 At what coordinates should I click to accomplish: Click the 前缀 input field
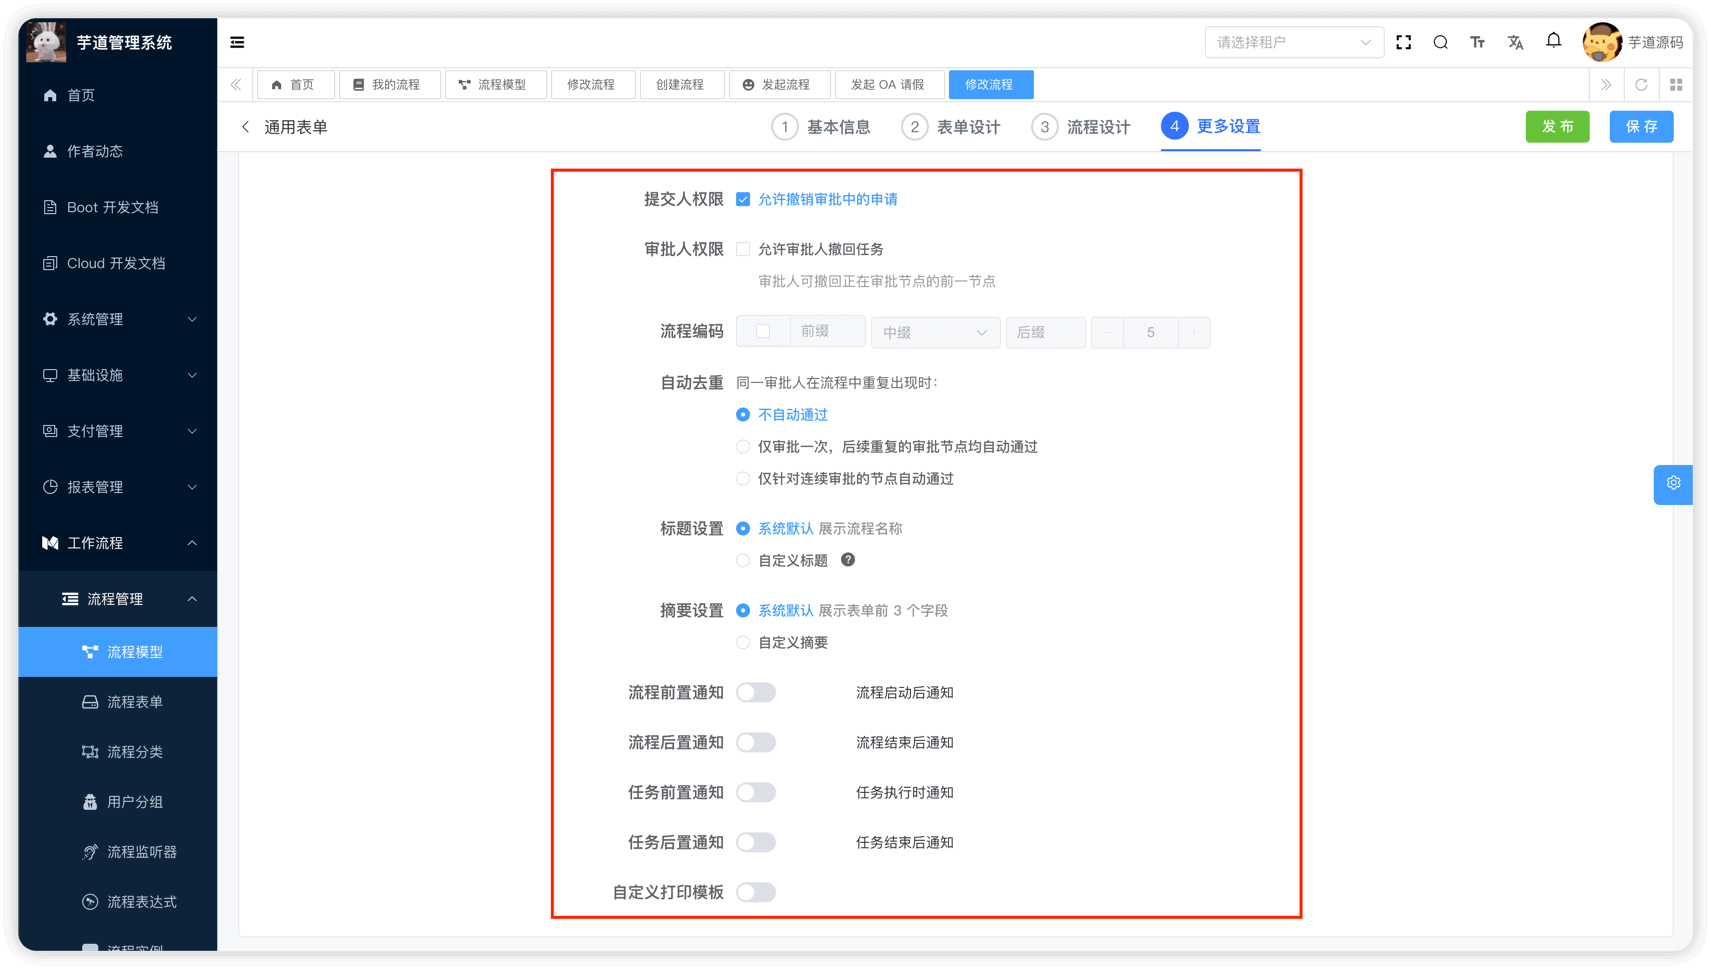[x=826, y=331]
